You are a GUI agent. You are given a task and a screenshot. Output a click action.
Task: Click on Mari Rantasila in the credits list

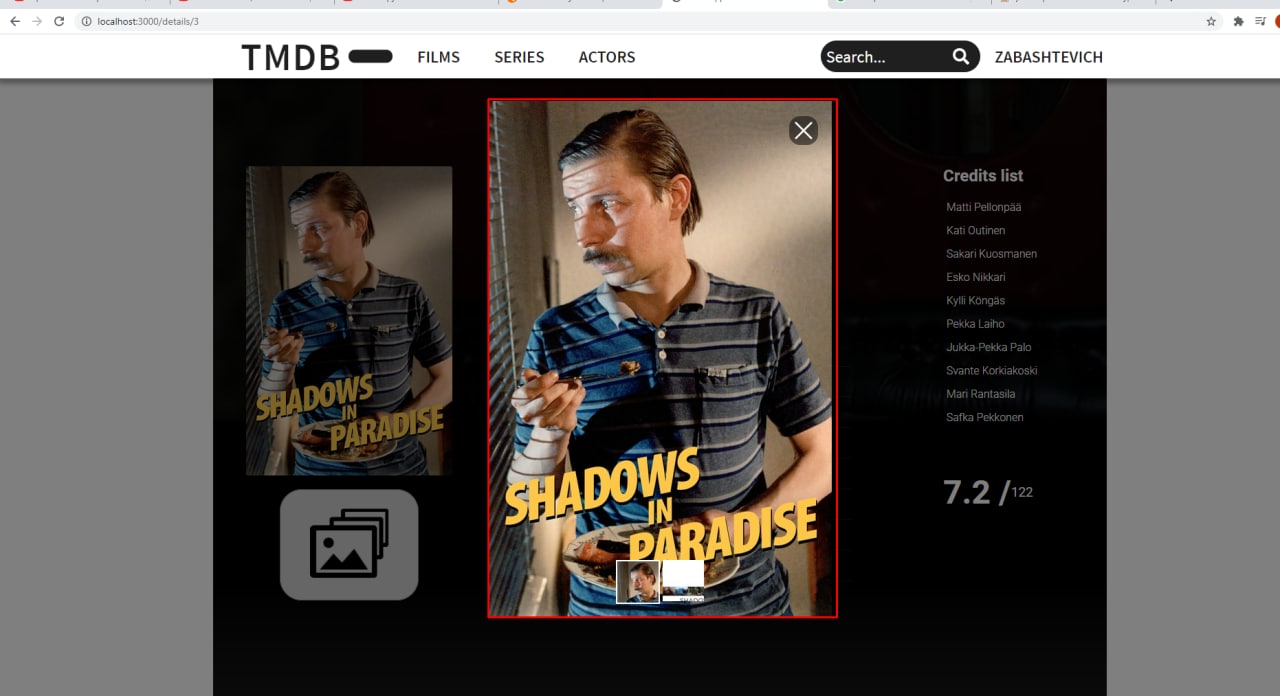click(980, 394)
